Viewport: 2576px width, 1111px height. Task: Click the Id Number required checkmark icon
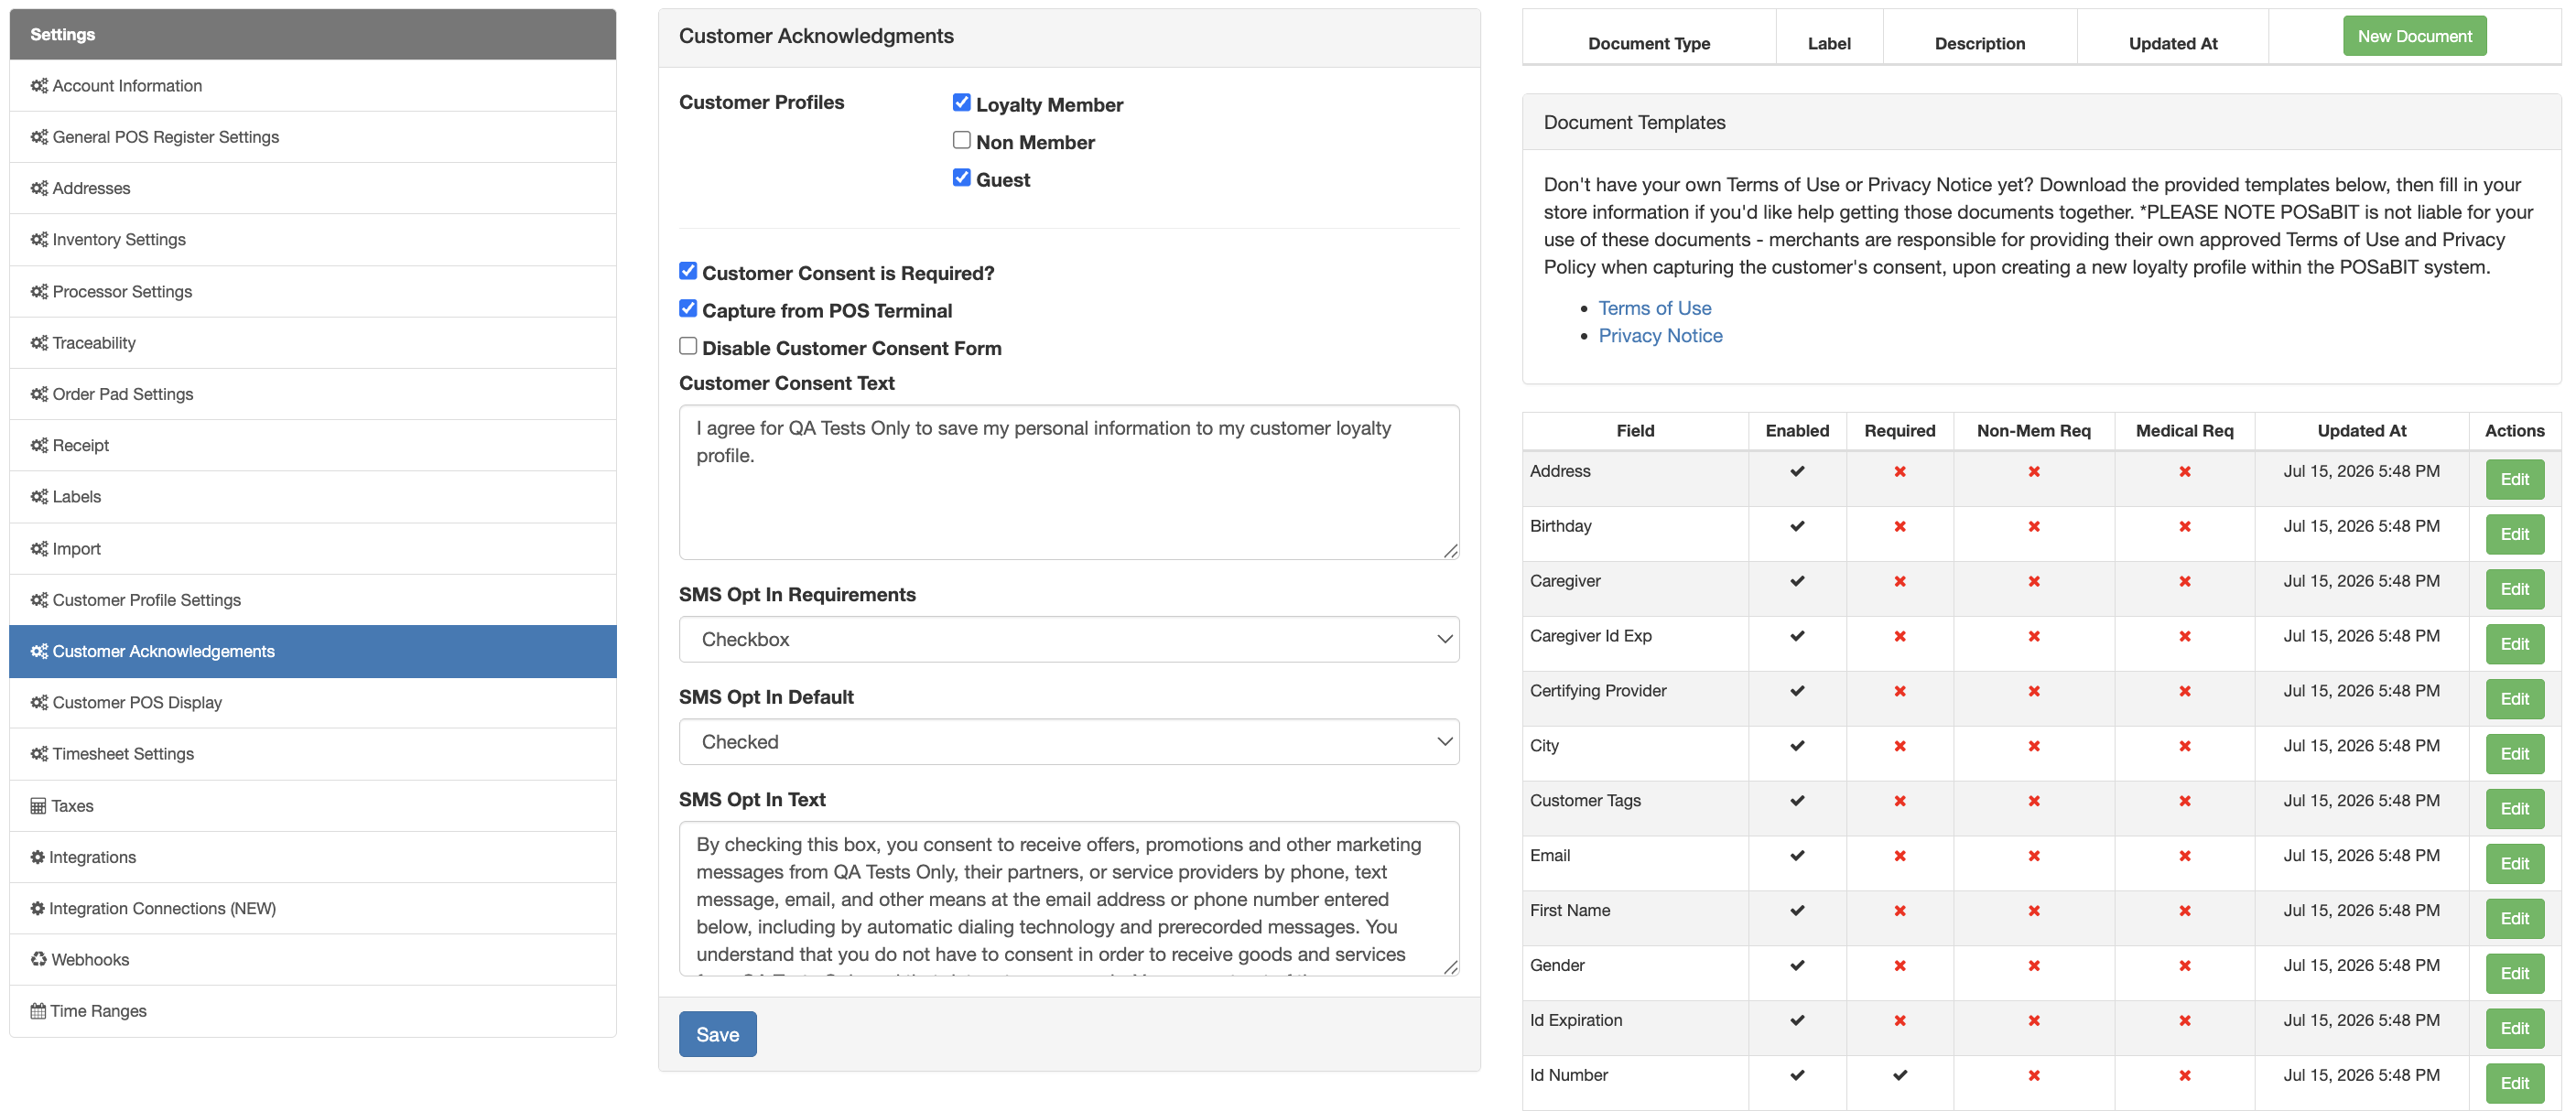pyautogui.click(x=1899, y=1075)
